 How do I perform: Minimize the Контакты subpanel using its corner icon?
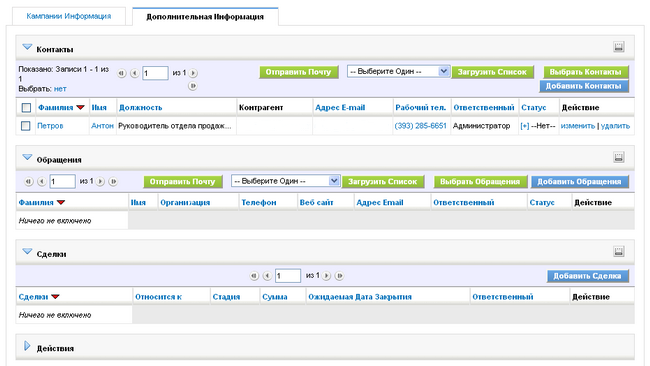pyautogui.click(x=618, y=47)
